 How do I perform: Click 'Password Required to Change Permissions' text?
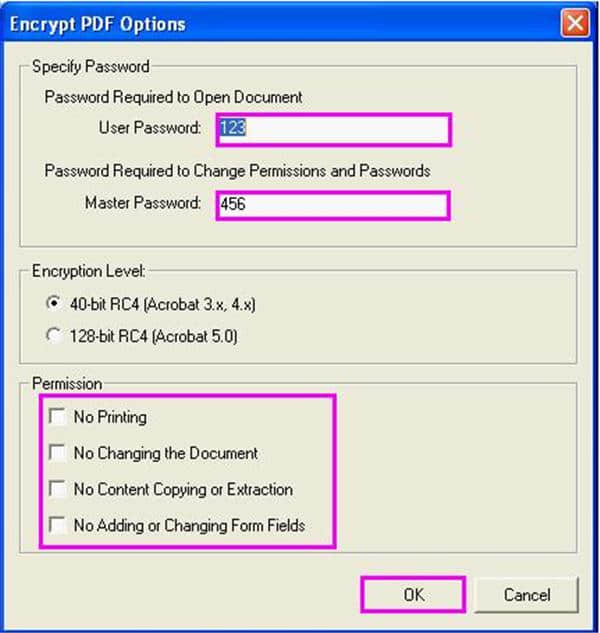click(x=237, y=171)
